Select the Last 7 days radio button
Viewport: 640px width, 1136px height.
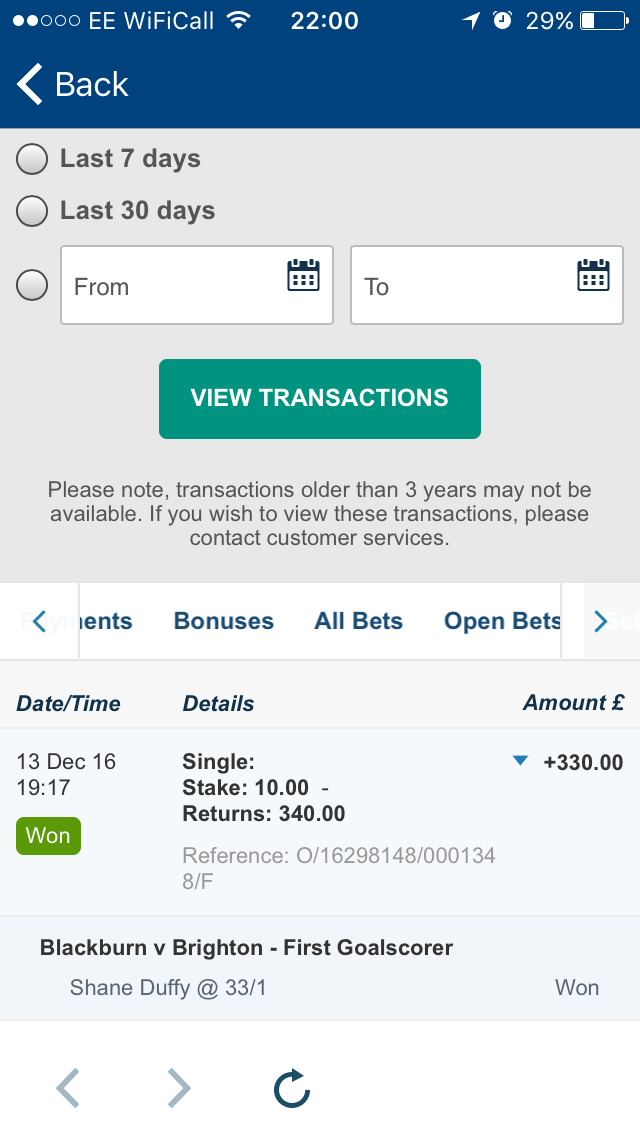32,159
